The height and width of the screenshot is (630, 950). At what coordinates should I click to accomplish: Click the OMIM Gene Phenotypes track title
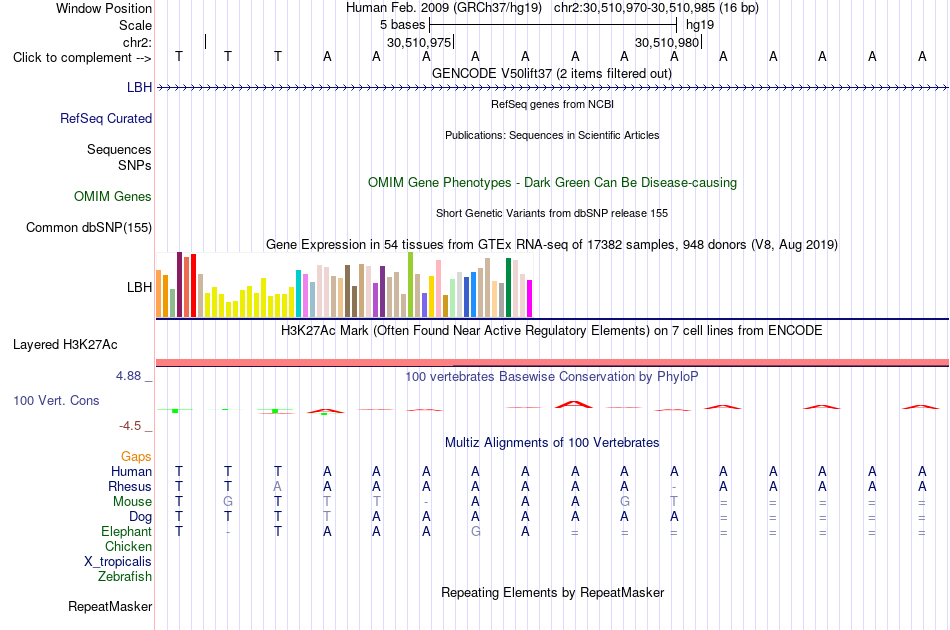point(553,182)
